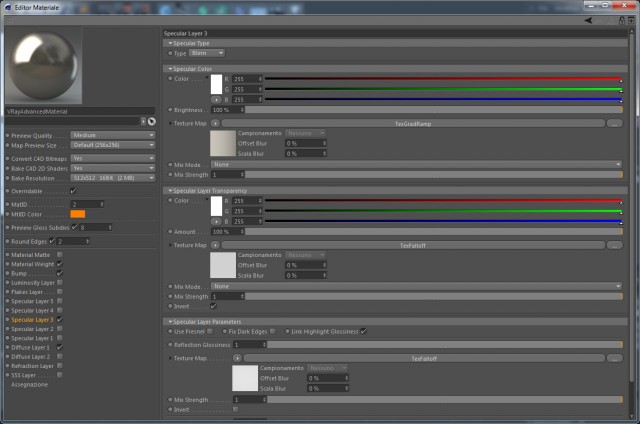Screen dimensions: 640x424
Task: Click the lock icon in the top bar
Action: point(622,20)
